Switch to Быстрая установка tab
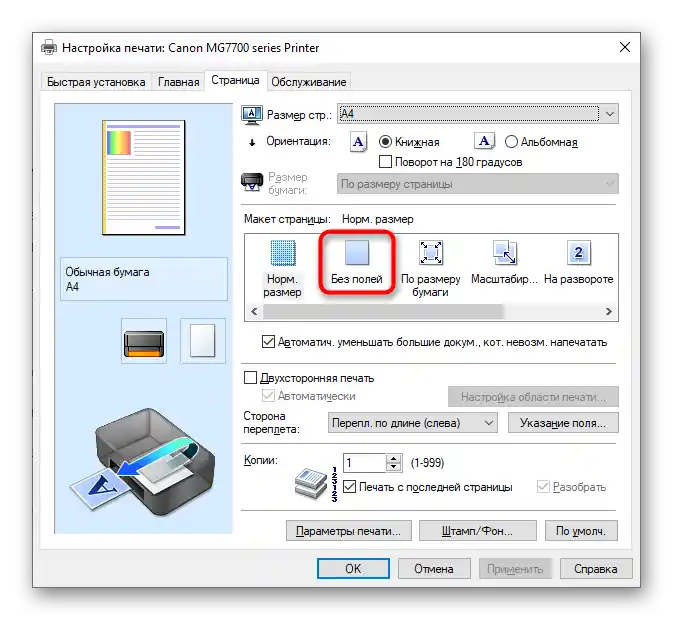The image size is (673, 620). (x=96, y=82)
